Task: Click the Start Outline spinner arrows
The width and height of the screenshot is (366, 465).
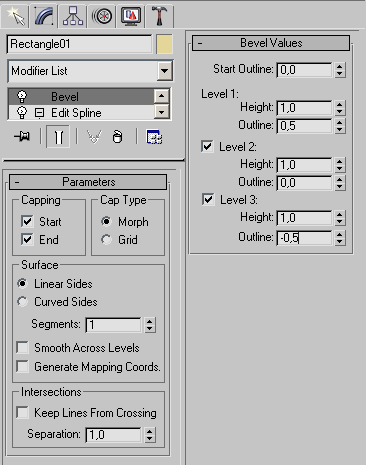Action: [x=340, y=70]
